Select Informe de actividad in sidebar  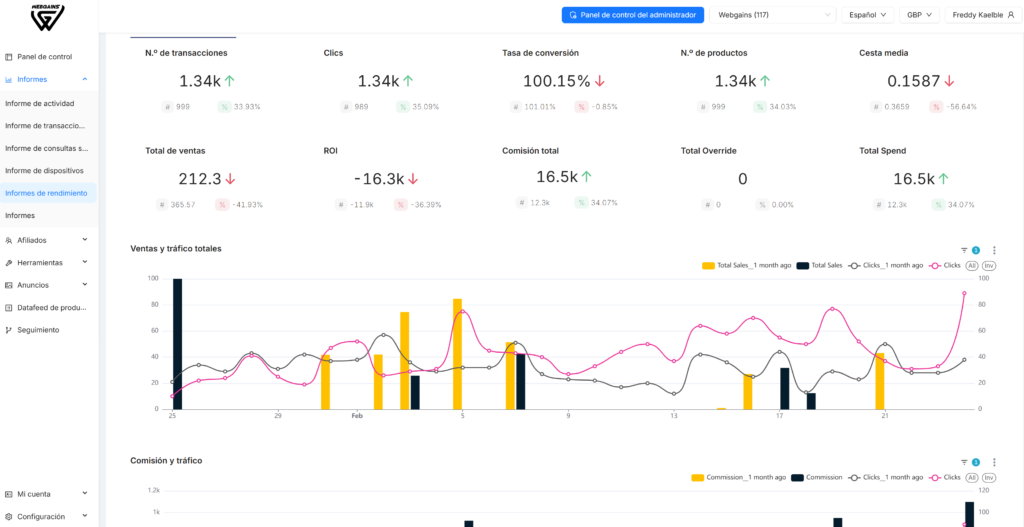(x=40, y=103)
